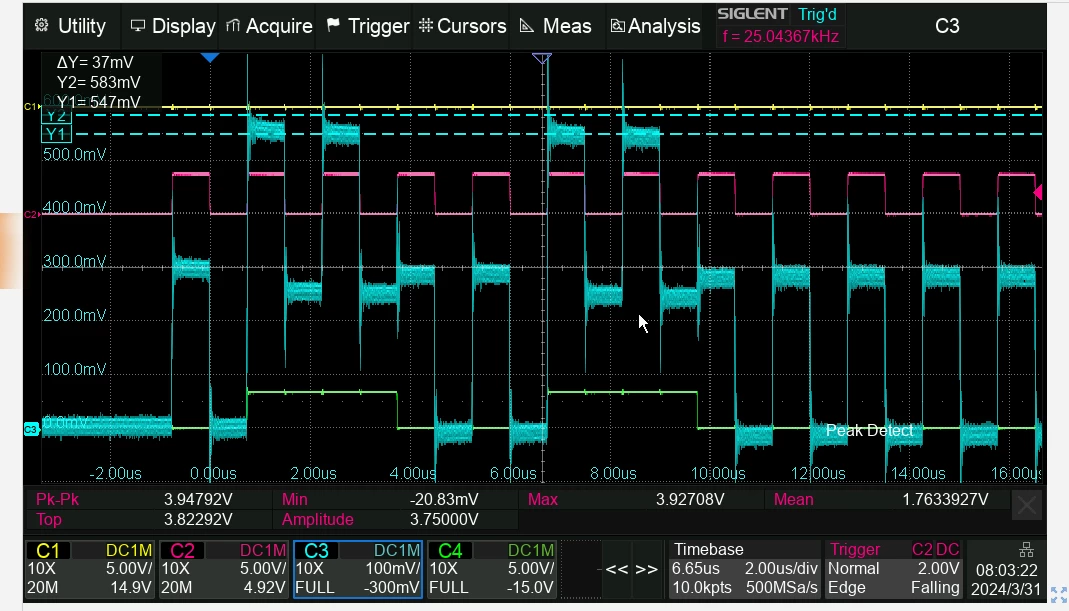
Task: Toggle channel C4 box
Action: [x=492, y=569]
